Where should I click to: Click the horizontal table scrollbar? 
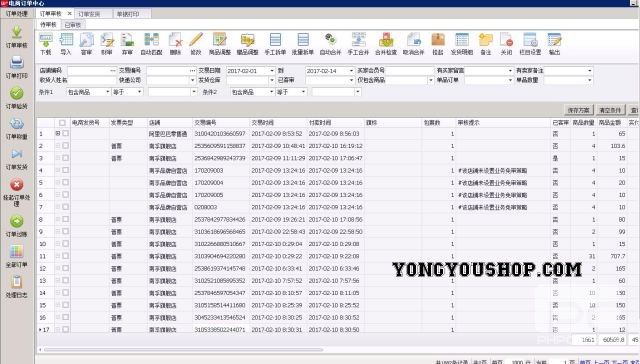click(184, 350)
